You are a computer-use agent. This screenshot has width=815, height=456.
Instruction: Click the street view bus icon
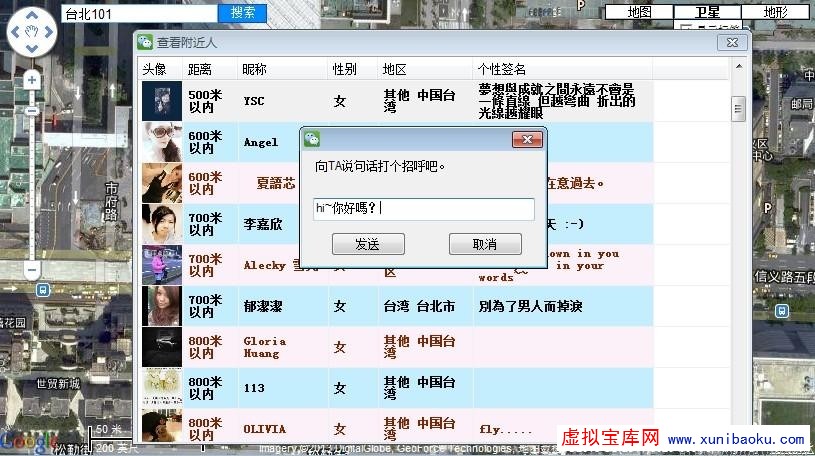[x=43, y=290]
